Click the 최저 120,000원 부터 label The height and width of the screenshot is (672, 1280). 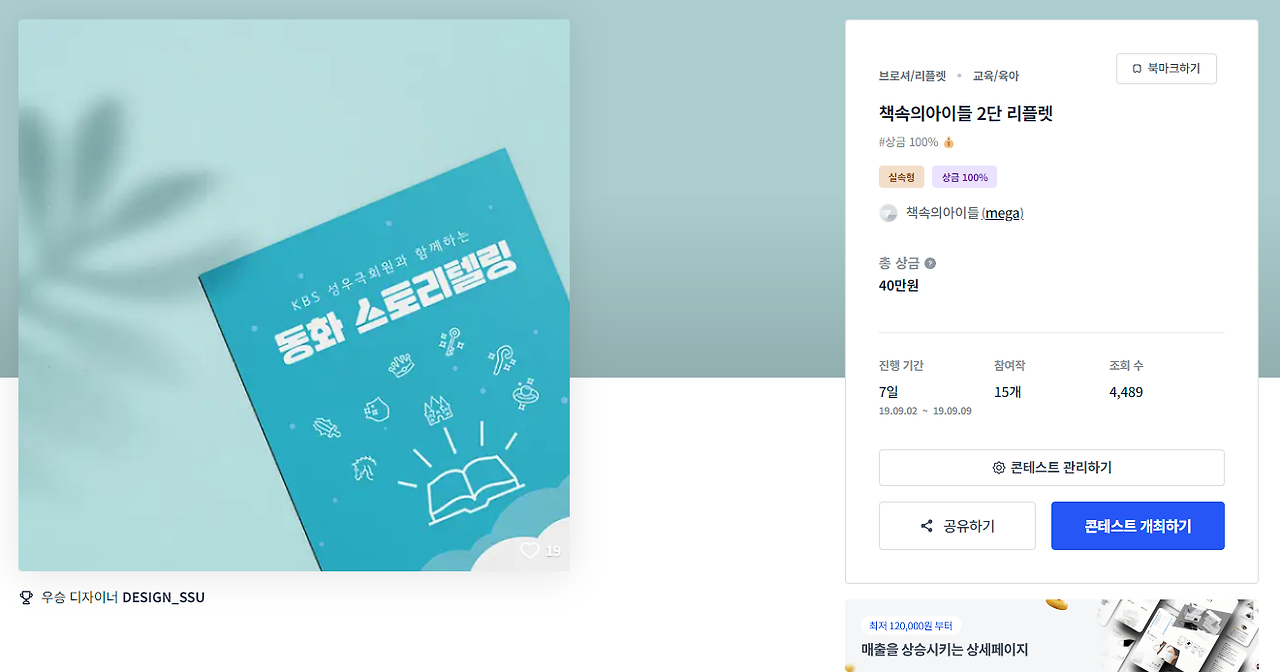pyautogui.click(x=911, y=625)
